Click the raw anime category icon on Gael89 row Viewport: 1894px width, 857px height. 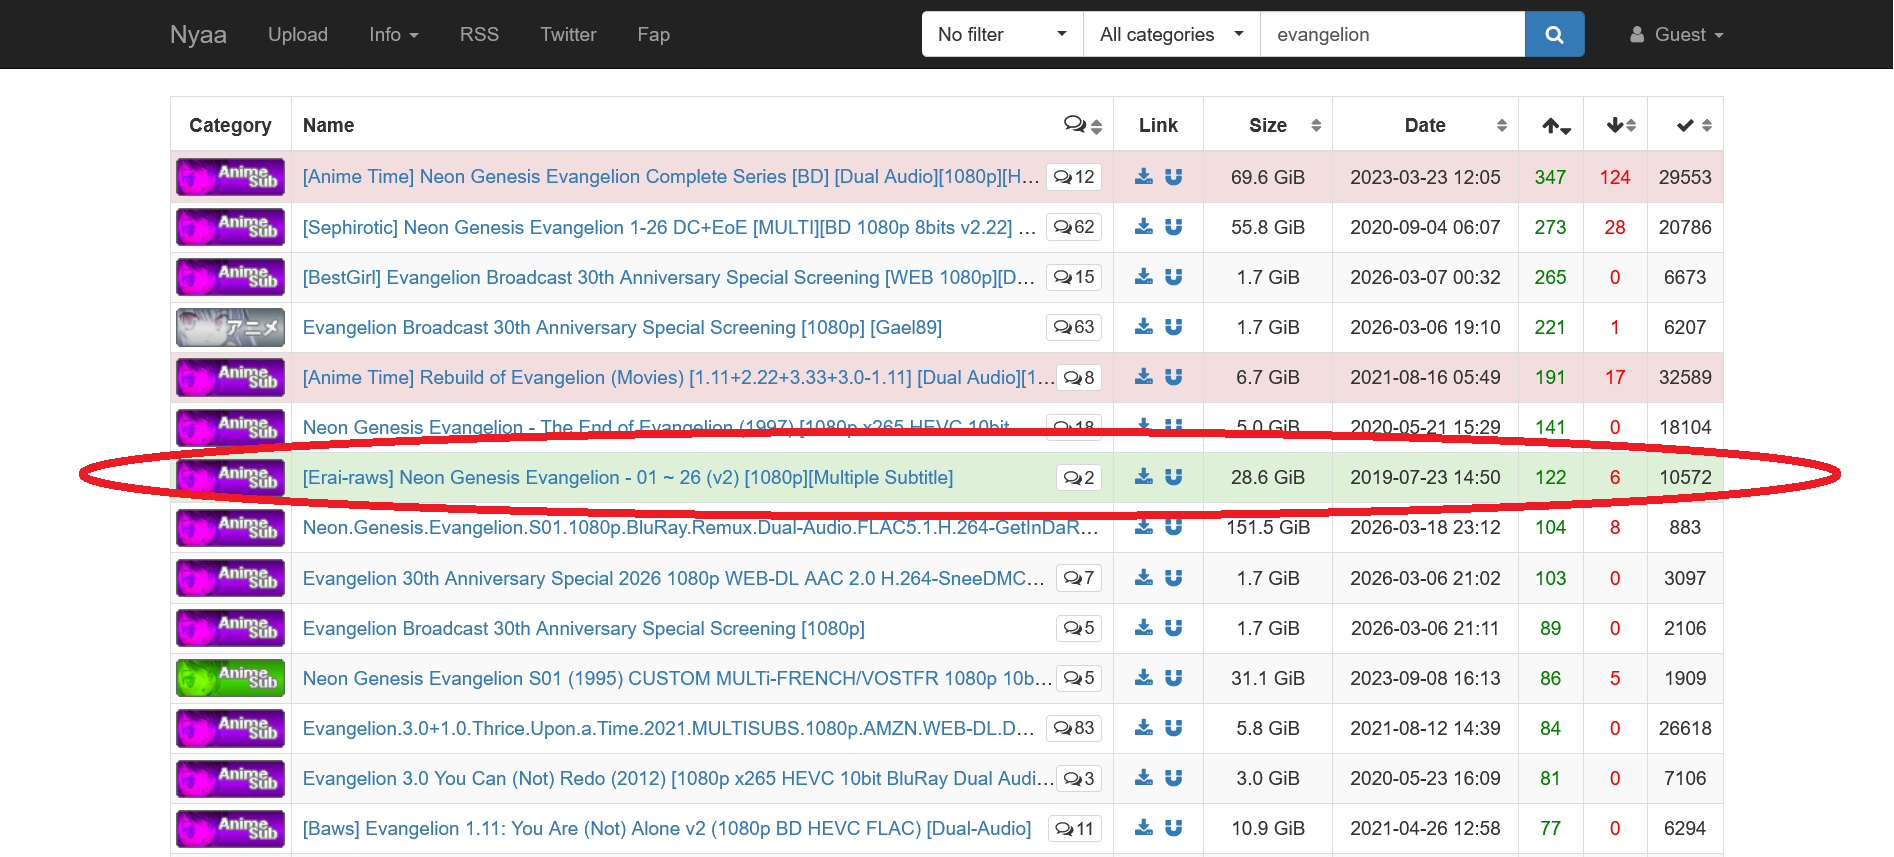click(230, 327)
